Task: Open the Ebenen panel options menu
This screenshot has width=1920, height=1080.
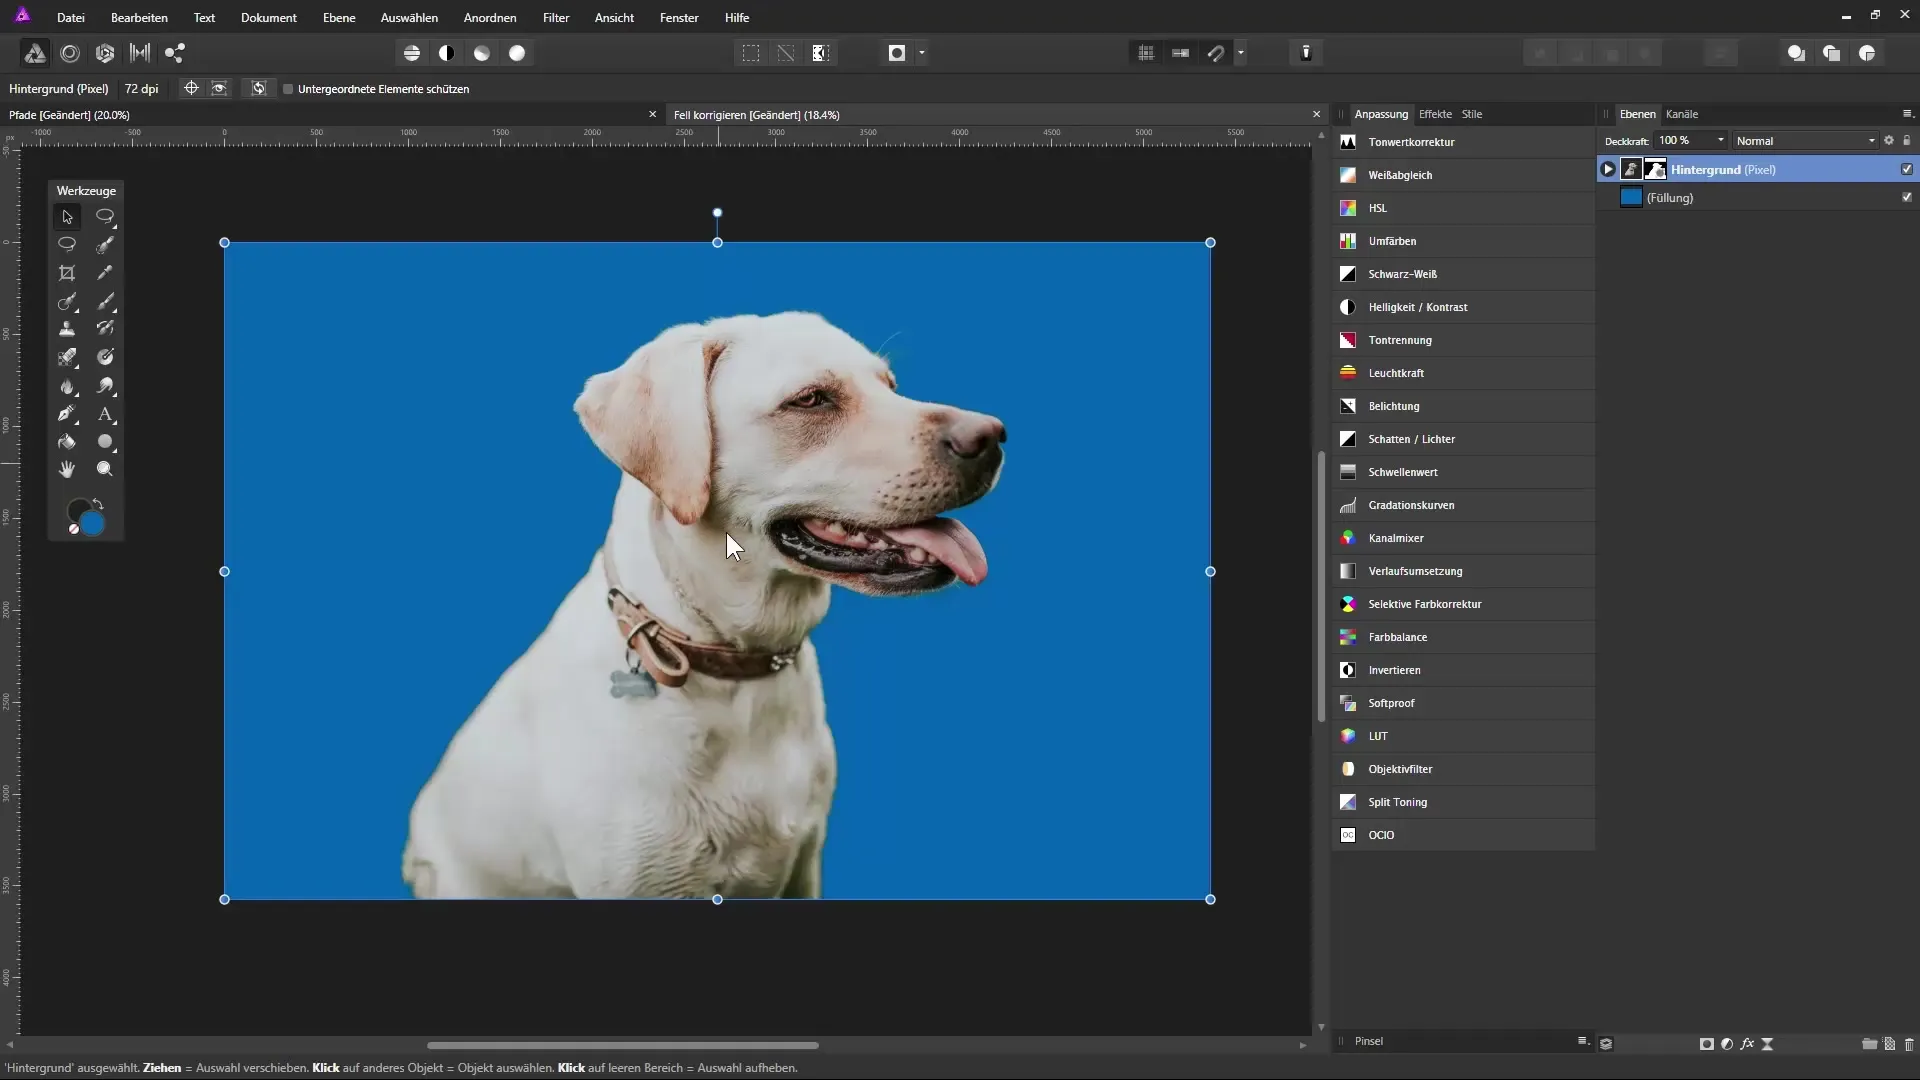Action: tap(1907, 114)
